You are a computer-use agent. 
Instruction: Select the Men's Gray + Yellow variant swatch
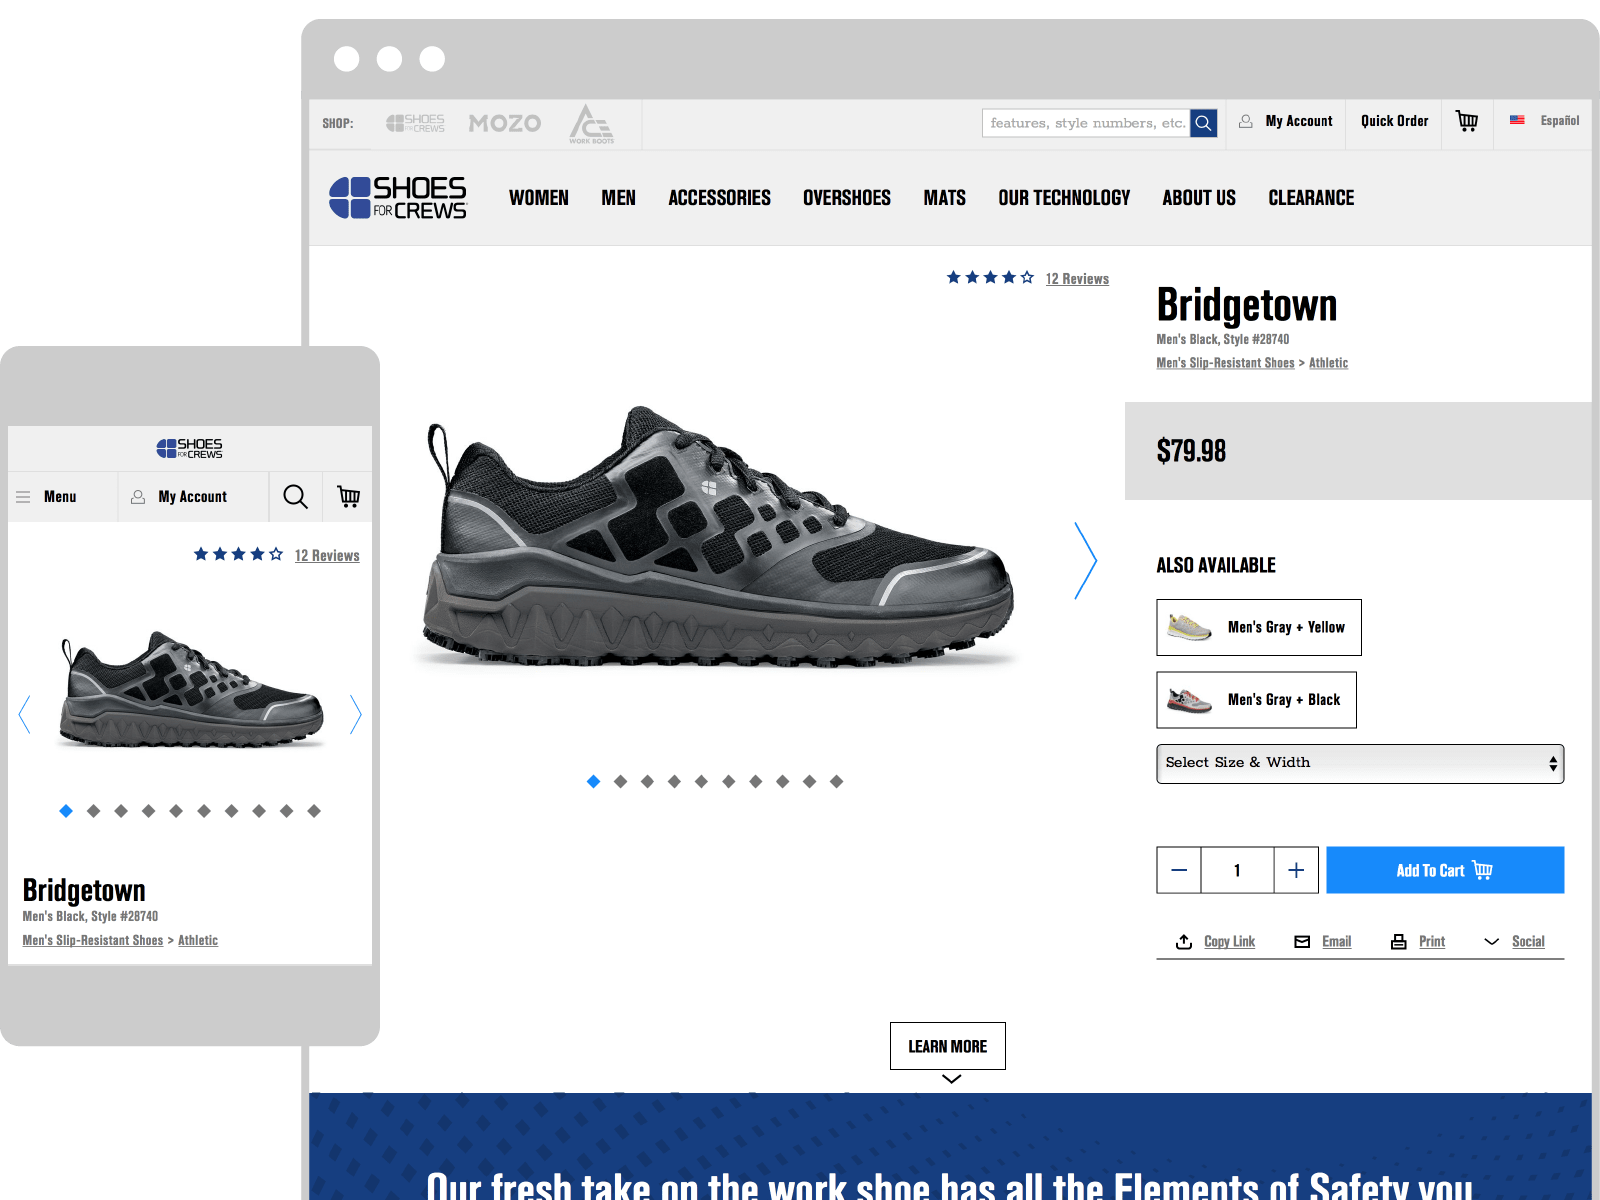click(1258, 627)
